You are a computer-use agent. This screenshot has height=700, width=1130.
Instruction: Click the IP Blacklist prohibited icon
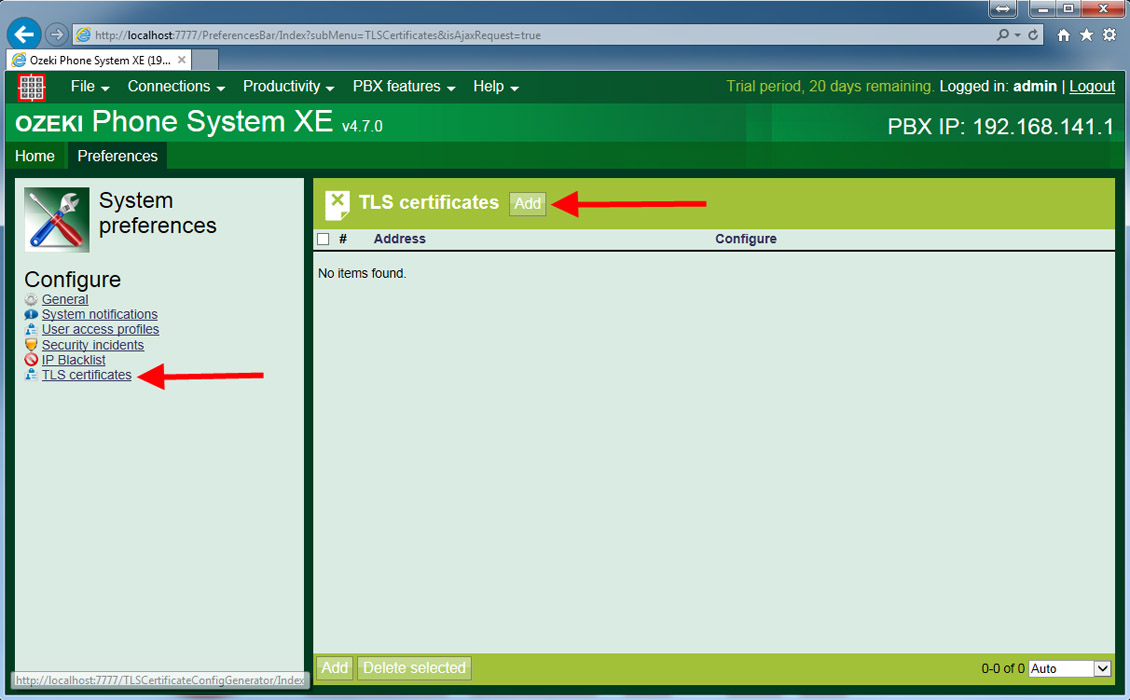[31, 360]
